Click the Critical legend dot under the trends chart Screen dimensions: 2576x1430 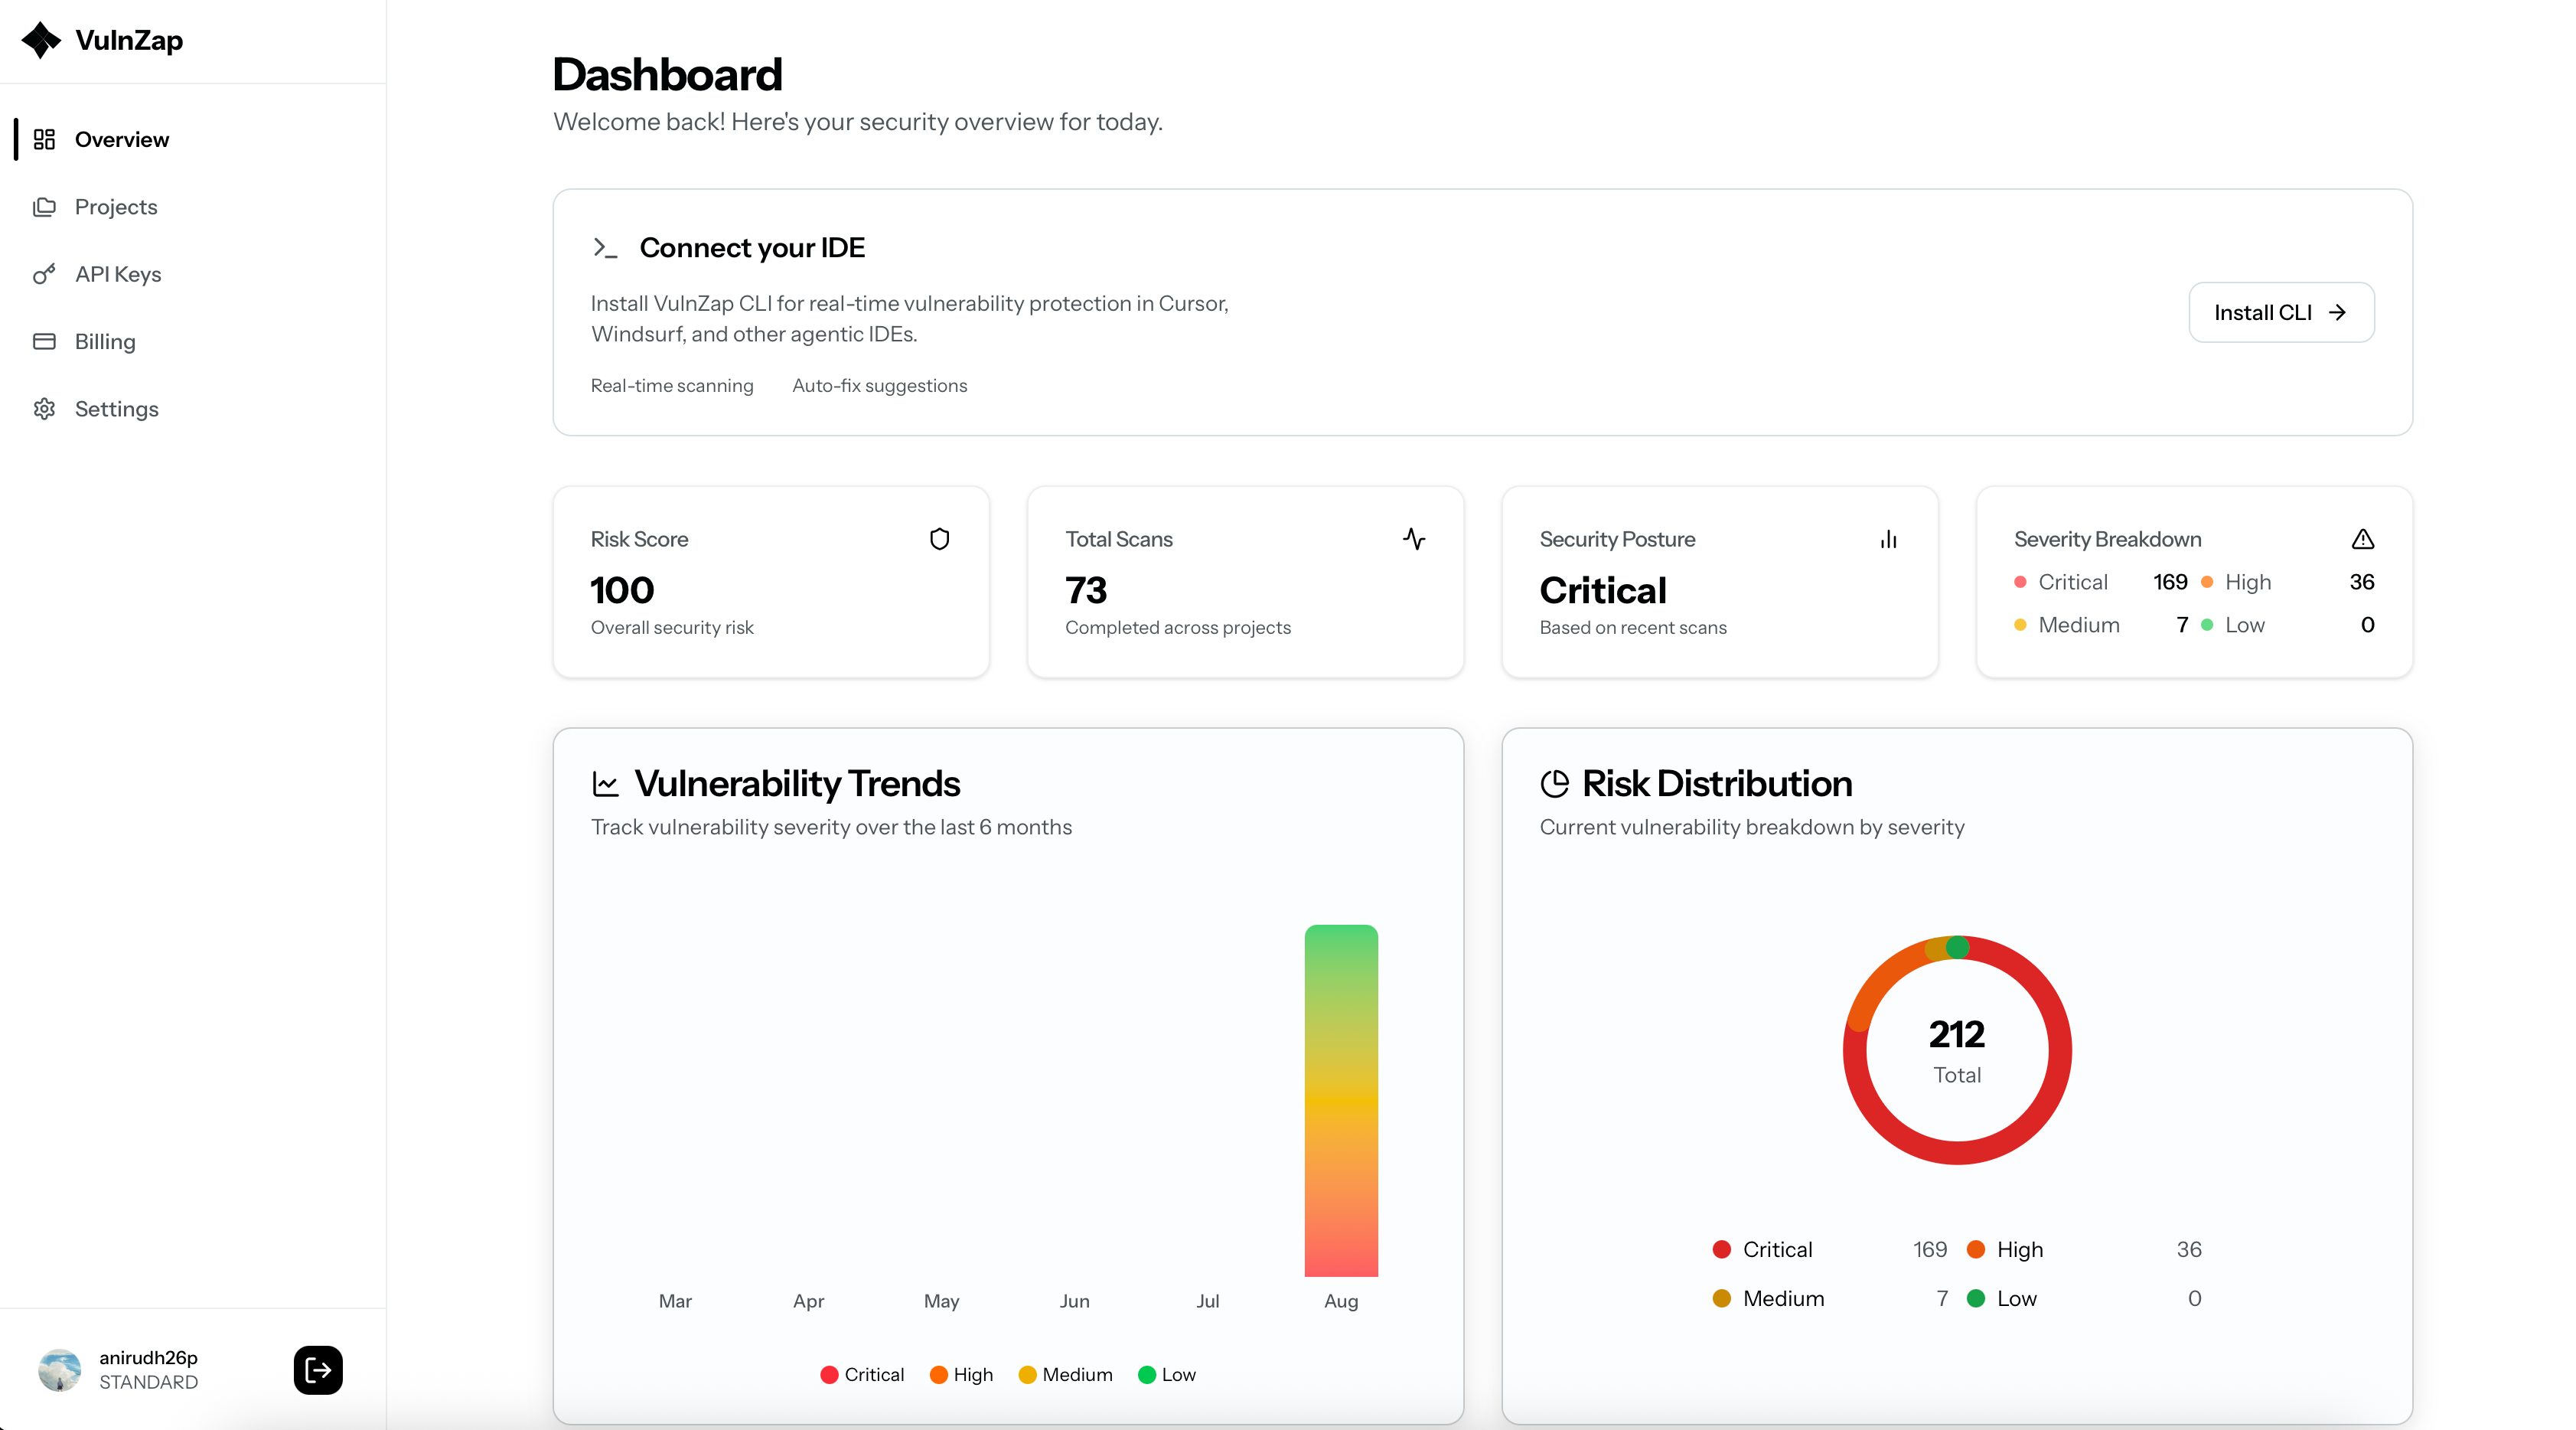[x=830, y=1374]
